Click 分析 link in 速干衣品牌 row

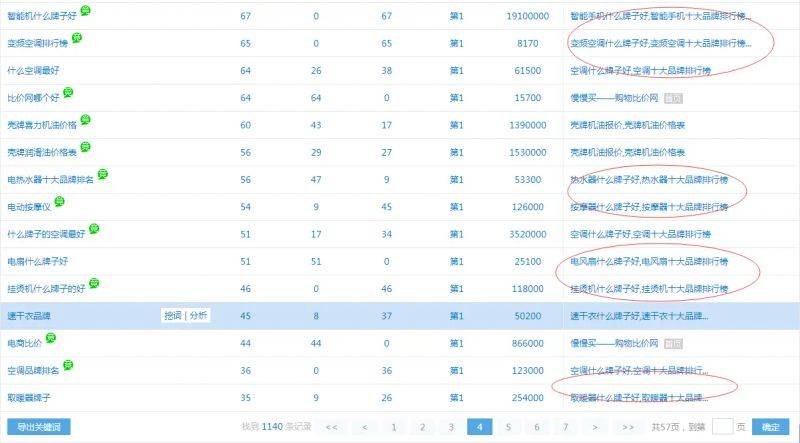198,315
